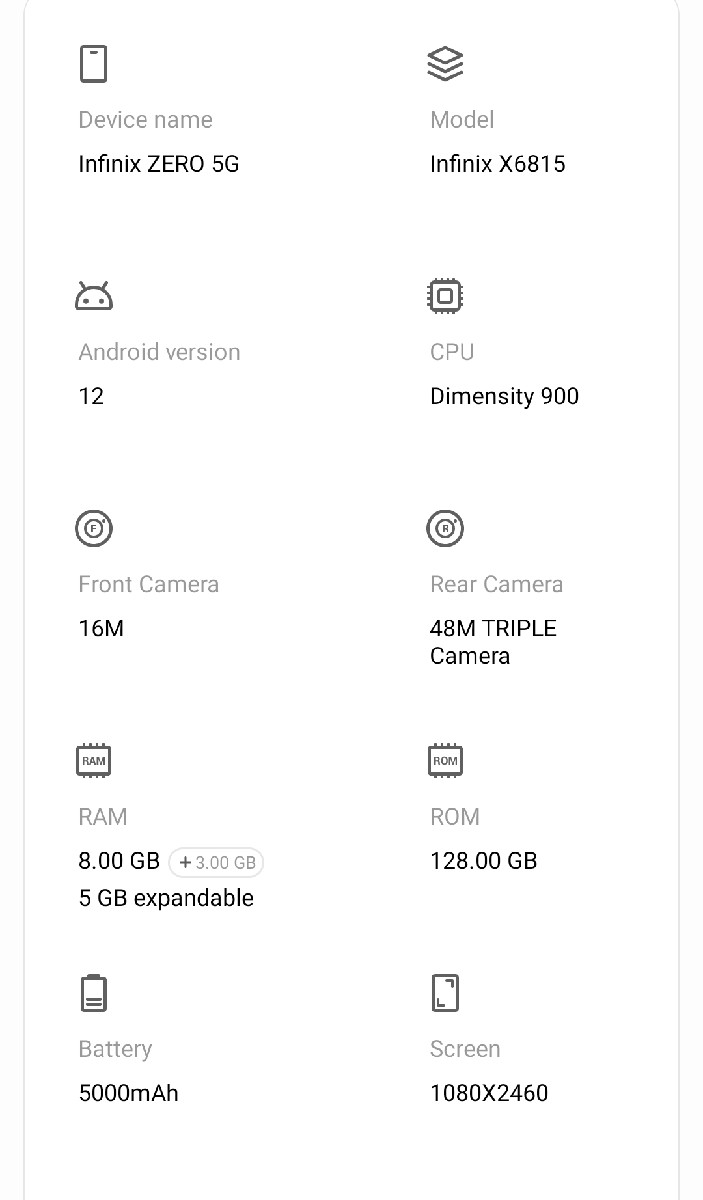The width and height of the screenshot is (703, 1200).
Task: Tap the Screen resolution icon
Action: tap(445, 993)
